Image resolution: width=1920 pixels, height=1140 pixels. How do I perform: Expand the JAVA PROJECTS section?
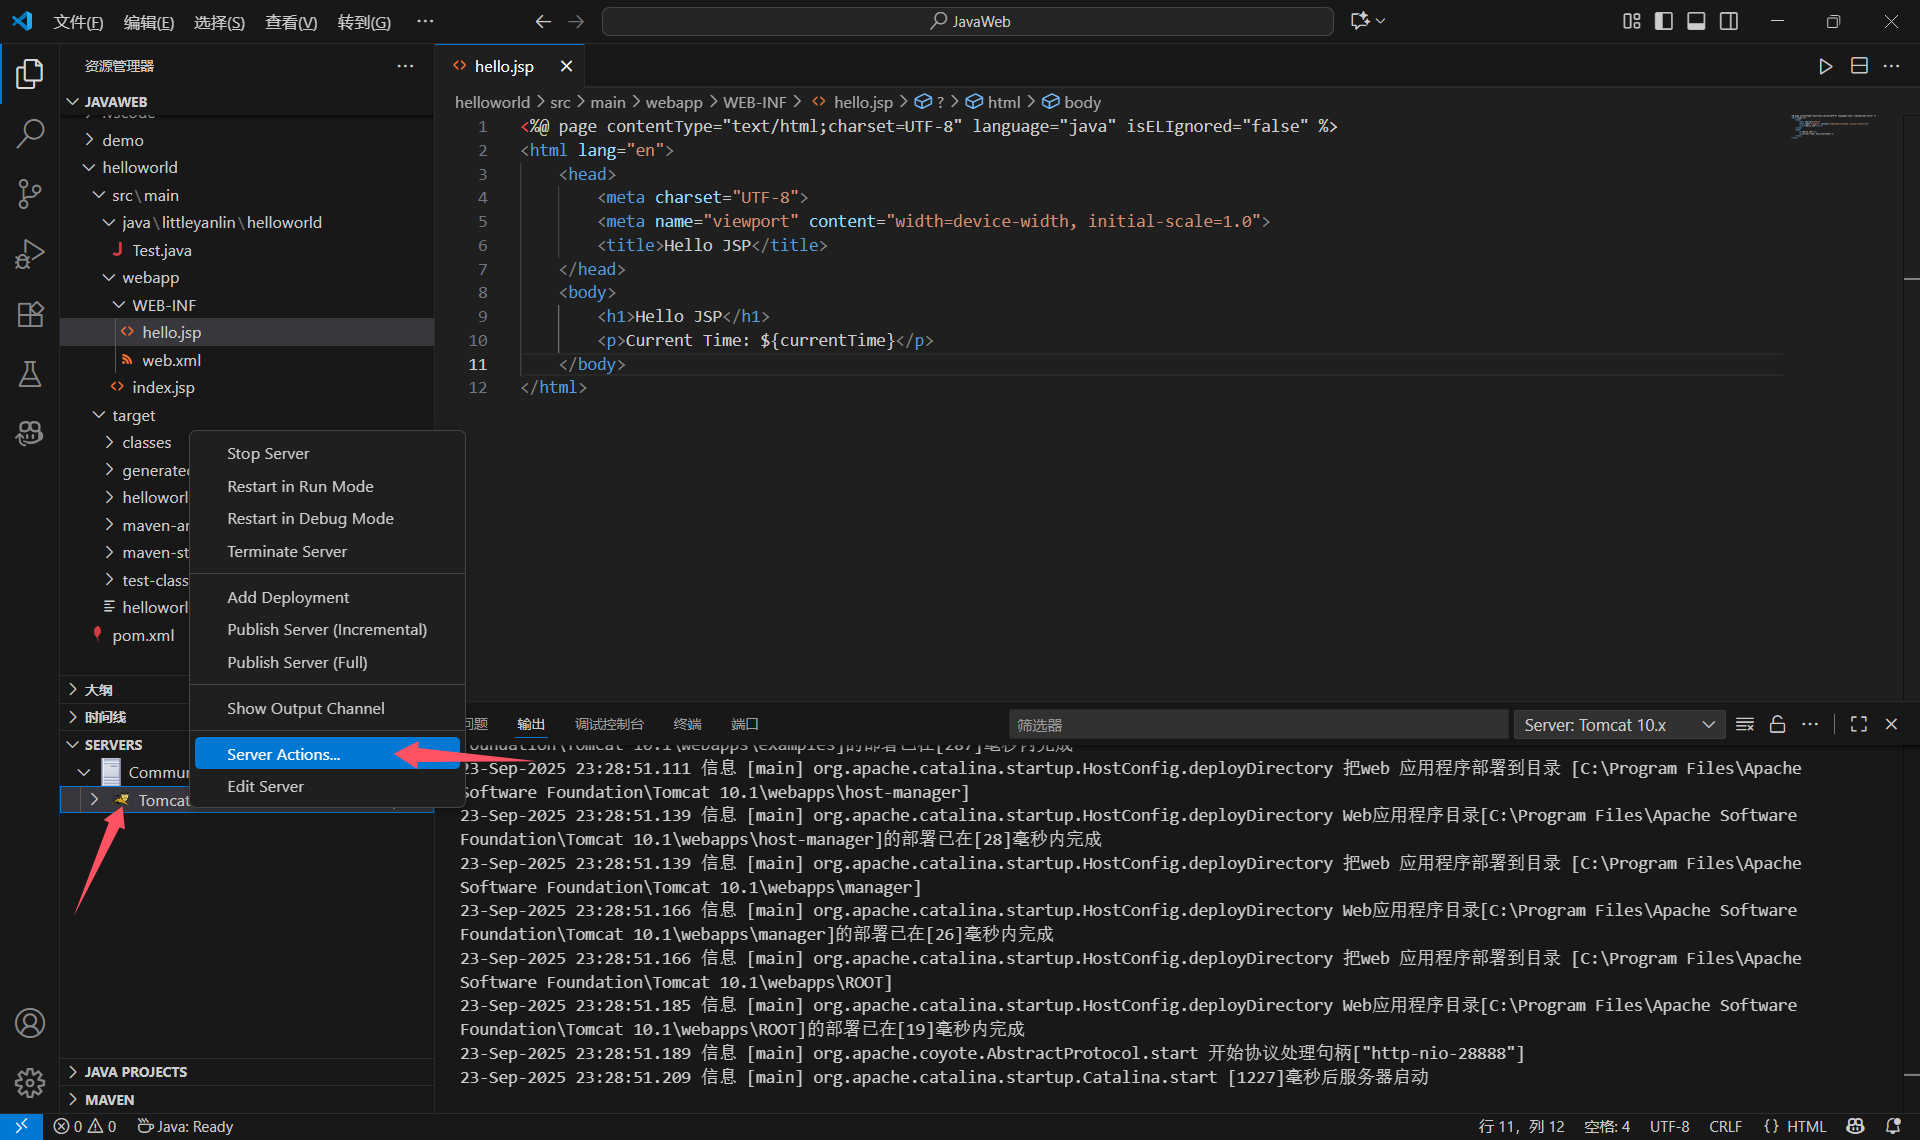(x=136, y=1072)
